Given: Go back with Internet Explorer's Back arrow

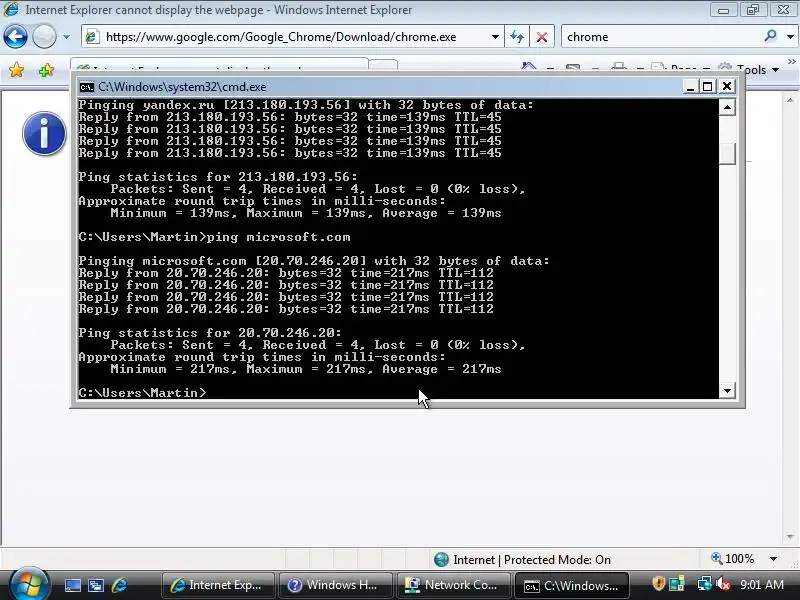Looking at the screenshot, I should tap(15, 36).
